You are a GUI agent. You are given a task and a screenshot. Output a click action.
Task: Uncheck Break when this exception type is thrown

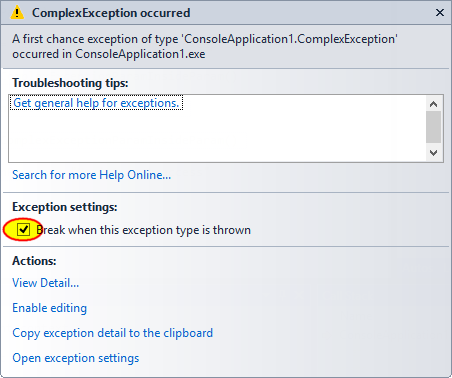tap(23, 229)
